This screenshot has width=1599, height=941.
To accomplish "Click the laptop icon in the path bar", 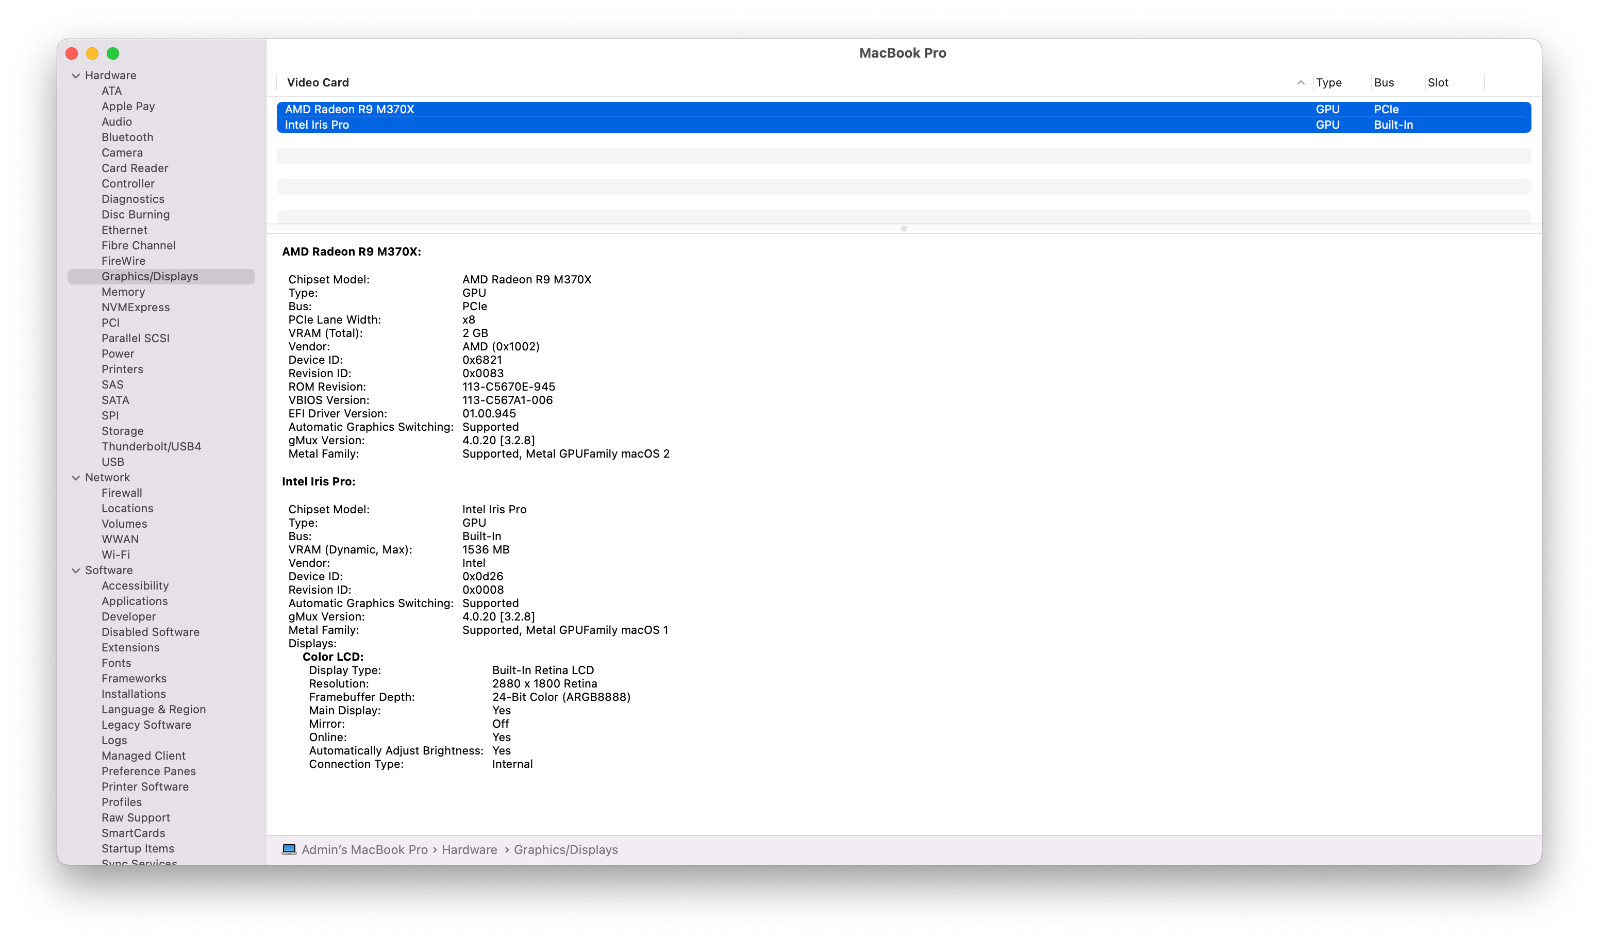I will [289, 850].
